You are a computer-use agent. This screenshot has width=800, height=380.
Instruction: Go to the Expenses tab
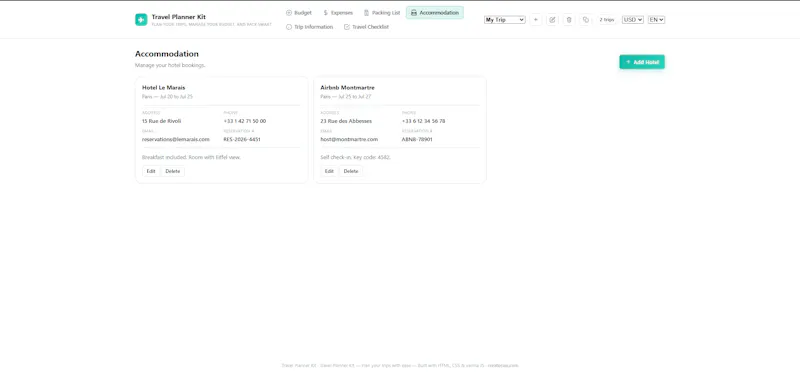pyautogui.click(x=338, y=13)
